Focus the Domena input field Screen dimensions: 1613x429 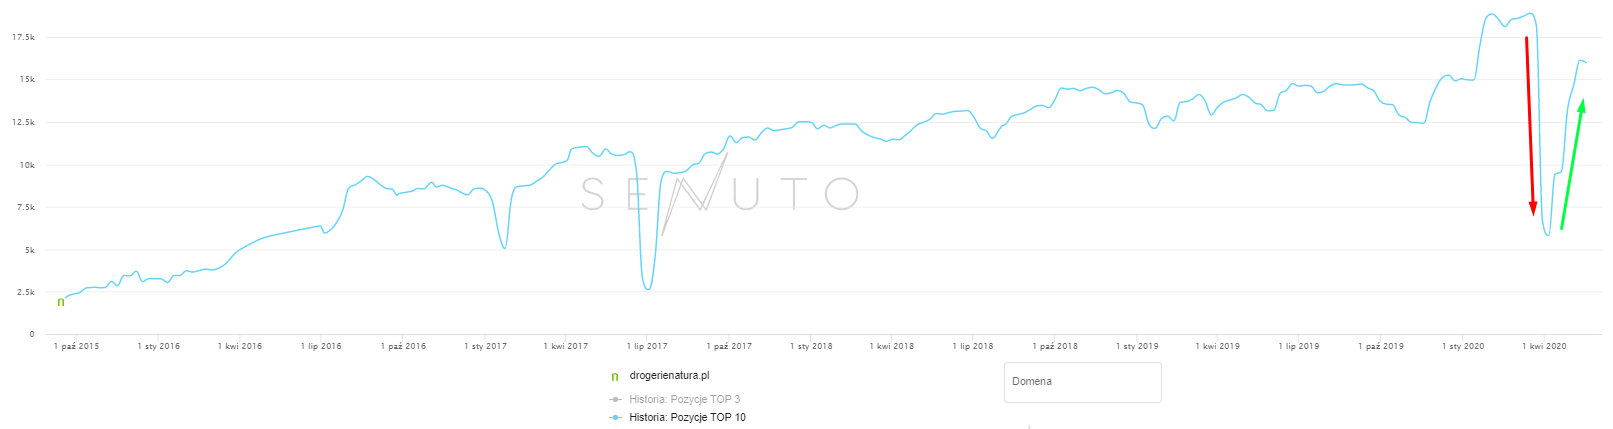1082,382
